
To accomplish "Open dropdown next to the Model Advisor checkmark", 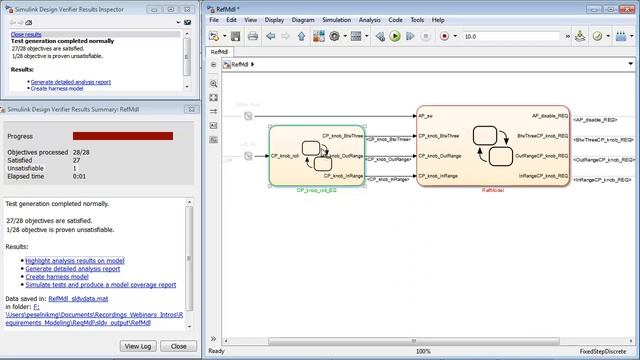I will click(608, 36).
